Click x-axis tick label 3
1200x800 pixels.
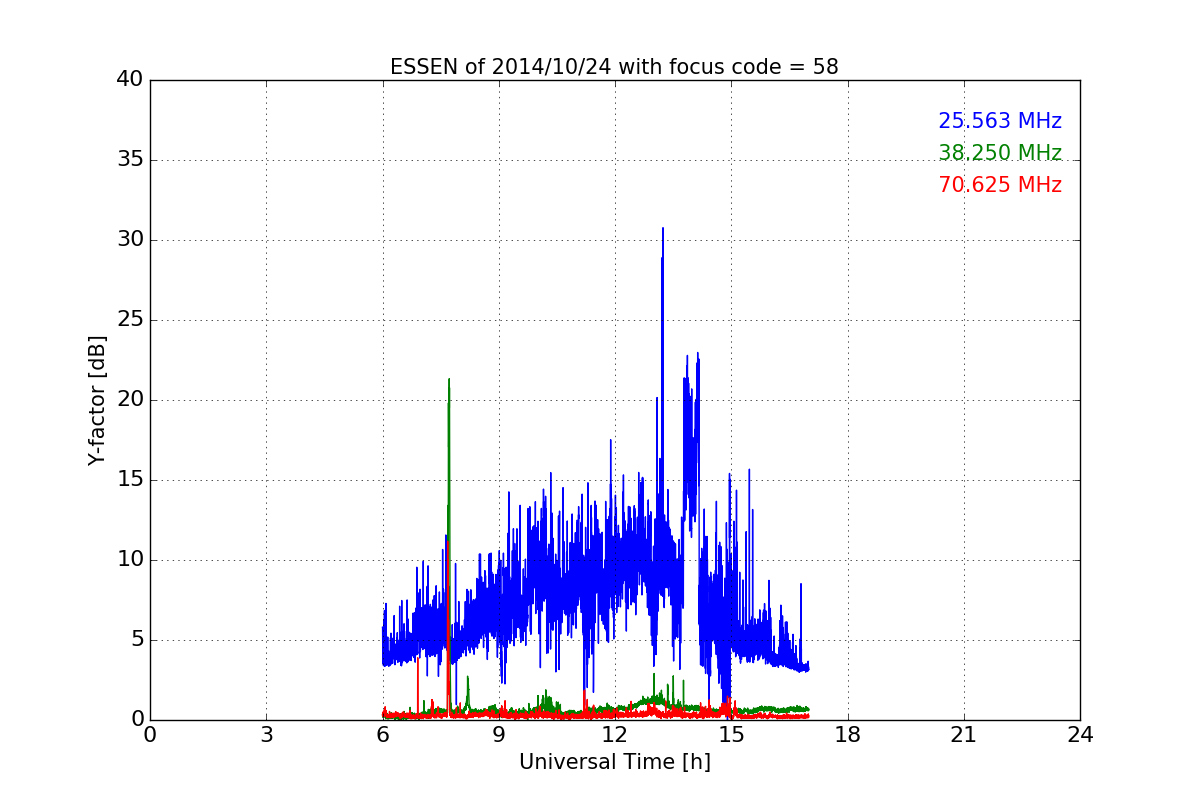click(266, 734)
